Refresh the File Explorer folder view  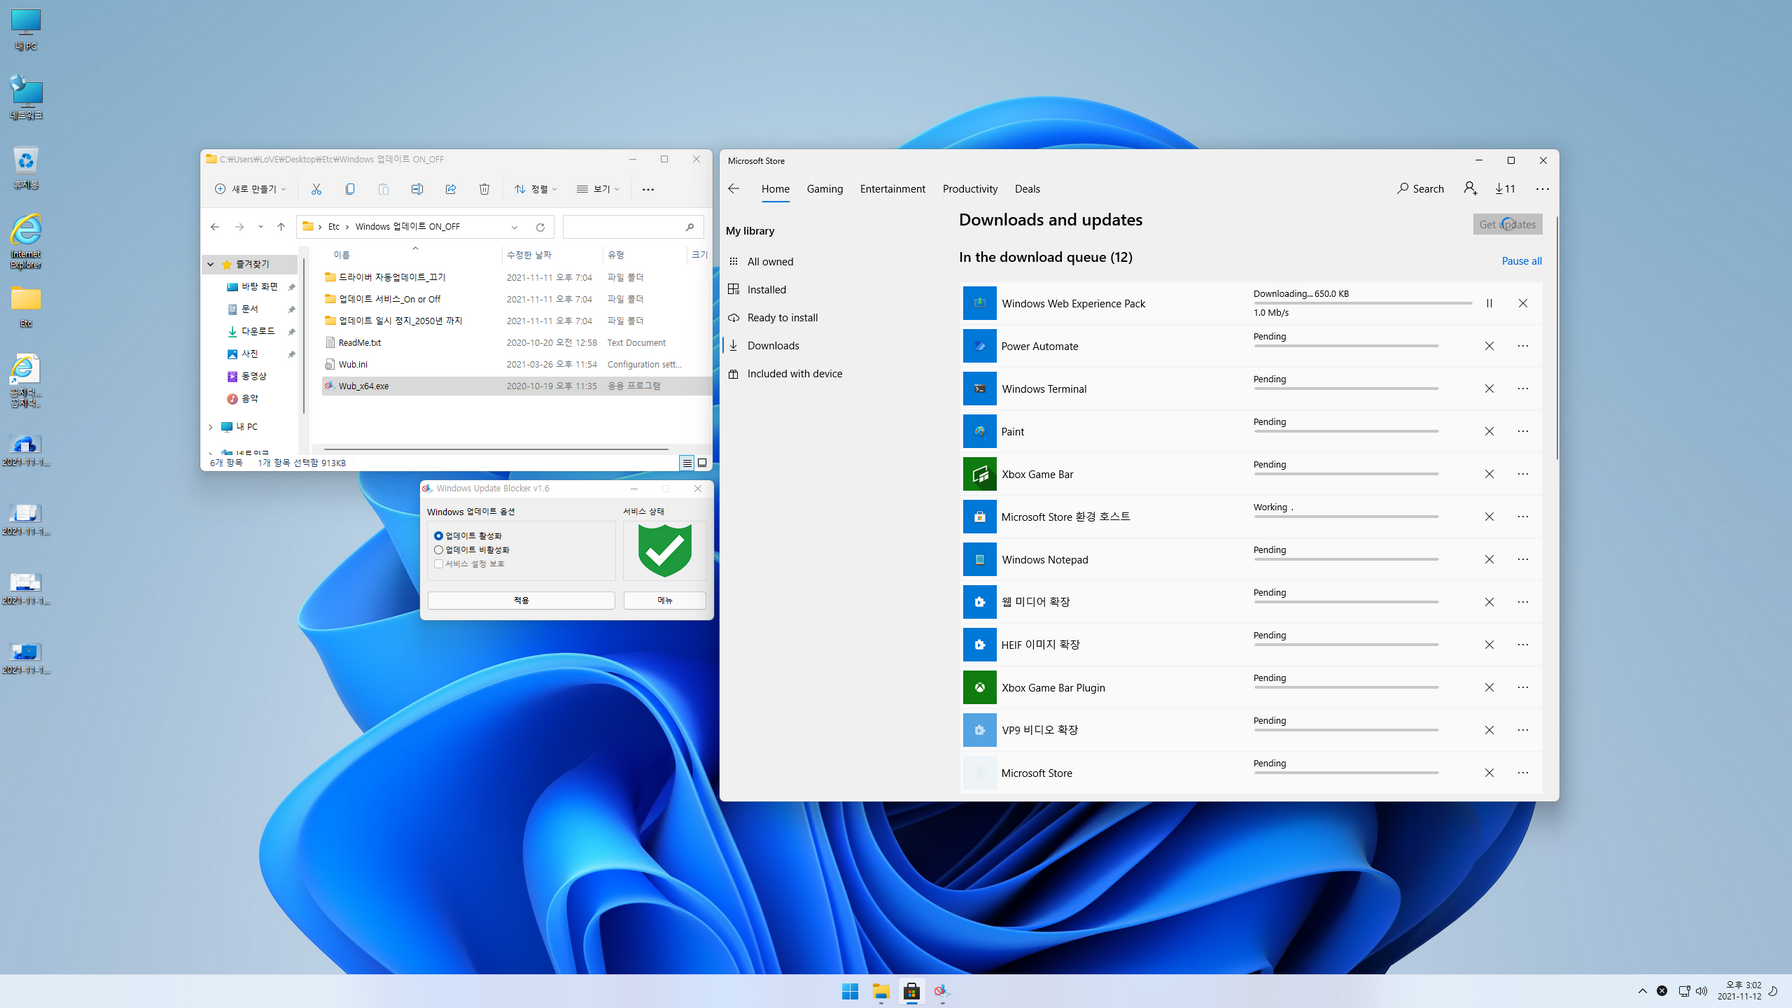540,227
